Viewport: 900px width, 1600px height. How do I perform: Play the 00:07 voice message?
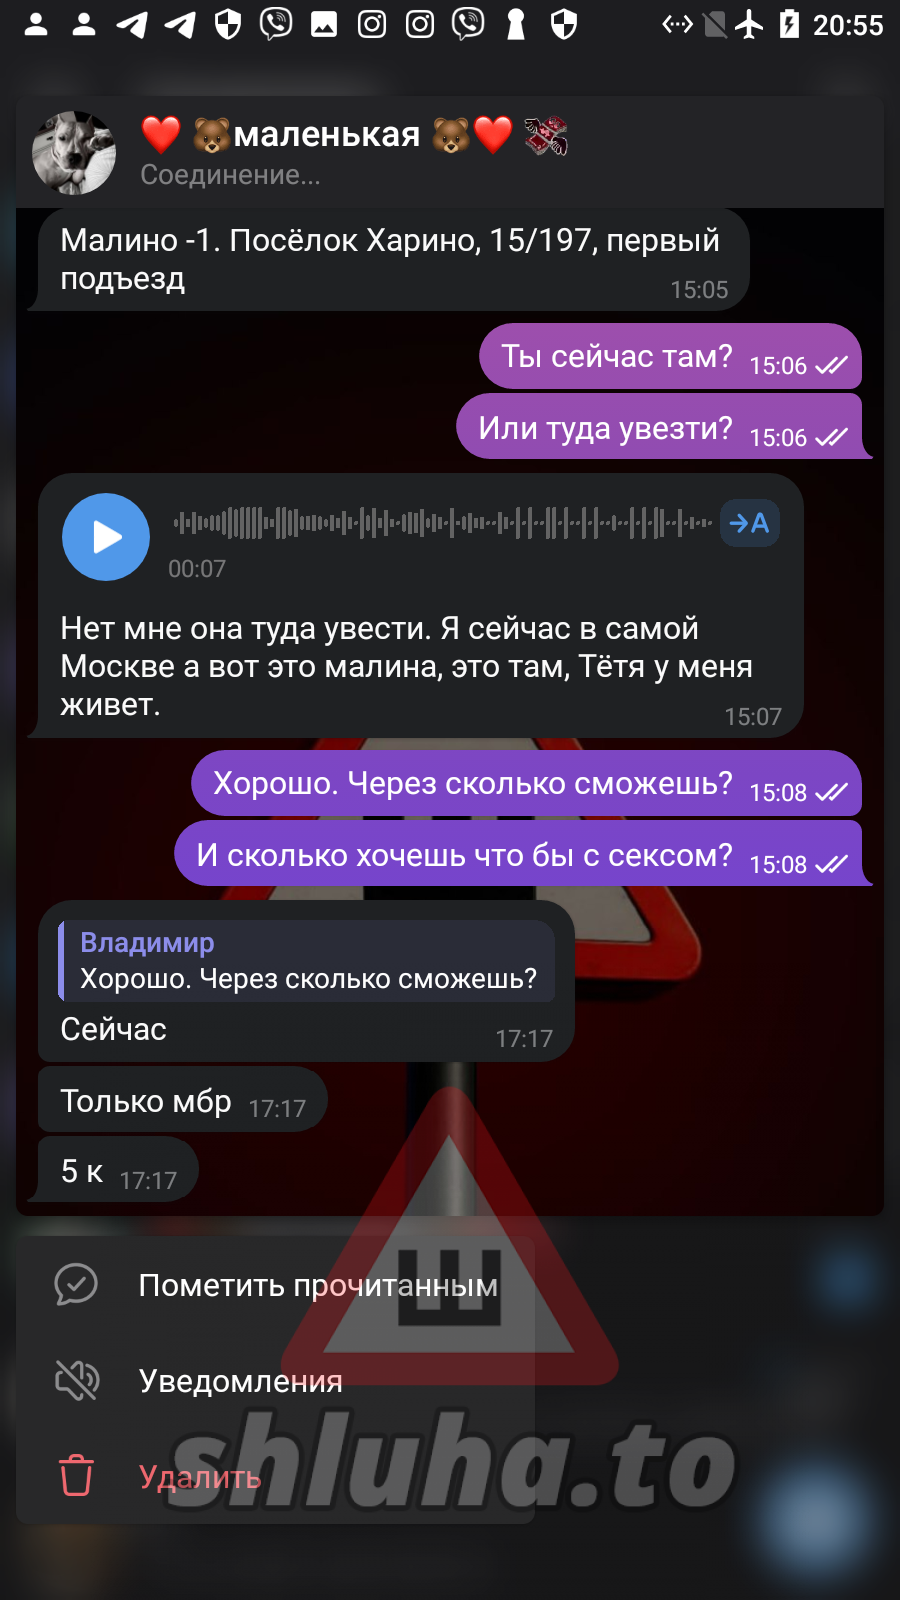tap(106, 537)
